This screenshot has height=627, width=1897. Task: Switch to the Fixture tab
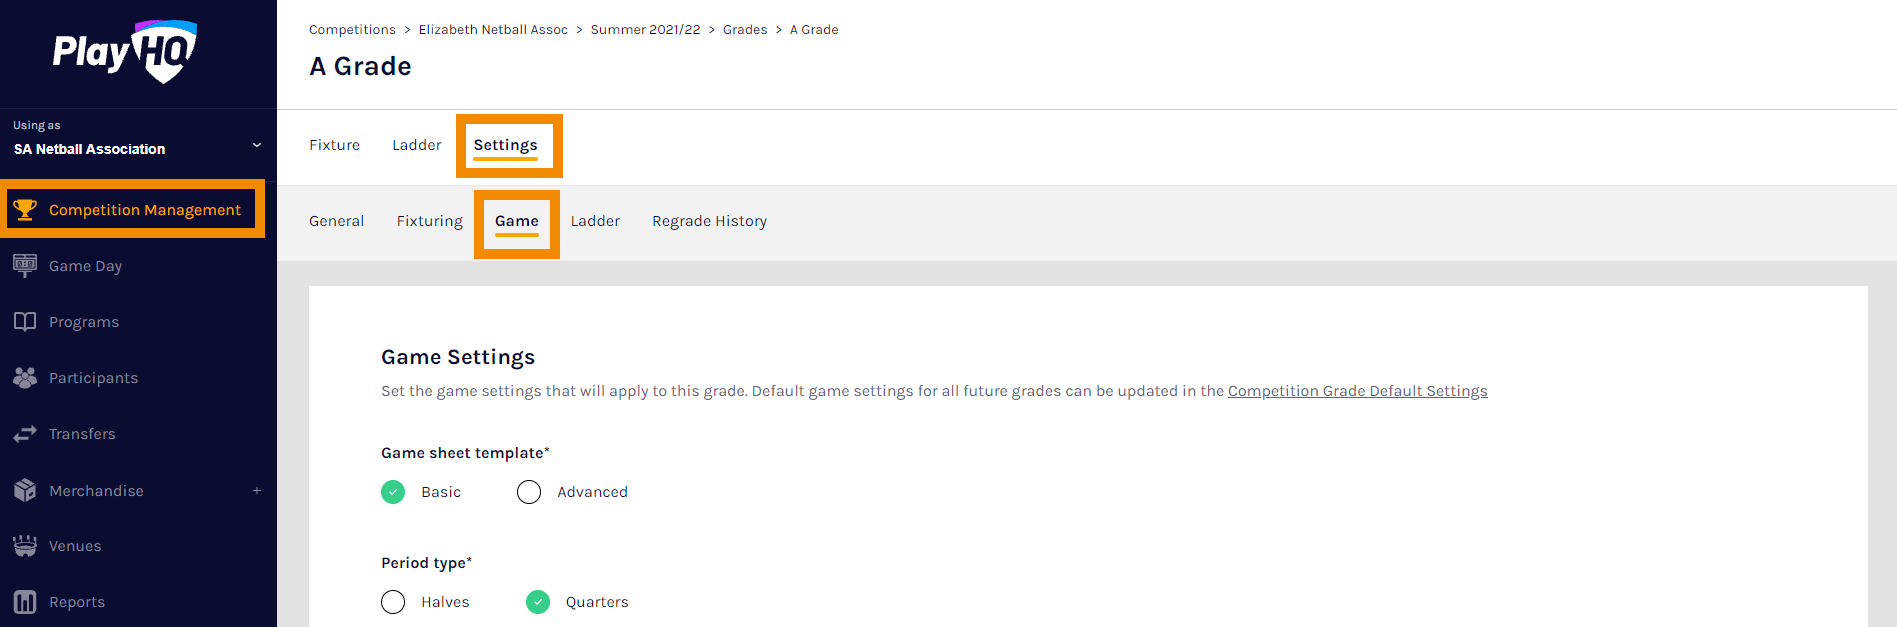[334, 145]
